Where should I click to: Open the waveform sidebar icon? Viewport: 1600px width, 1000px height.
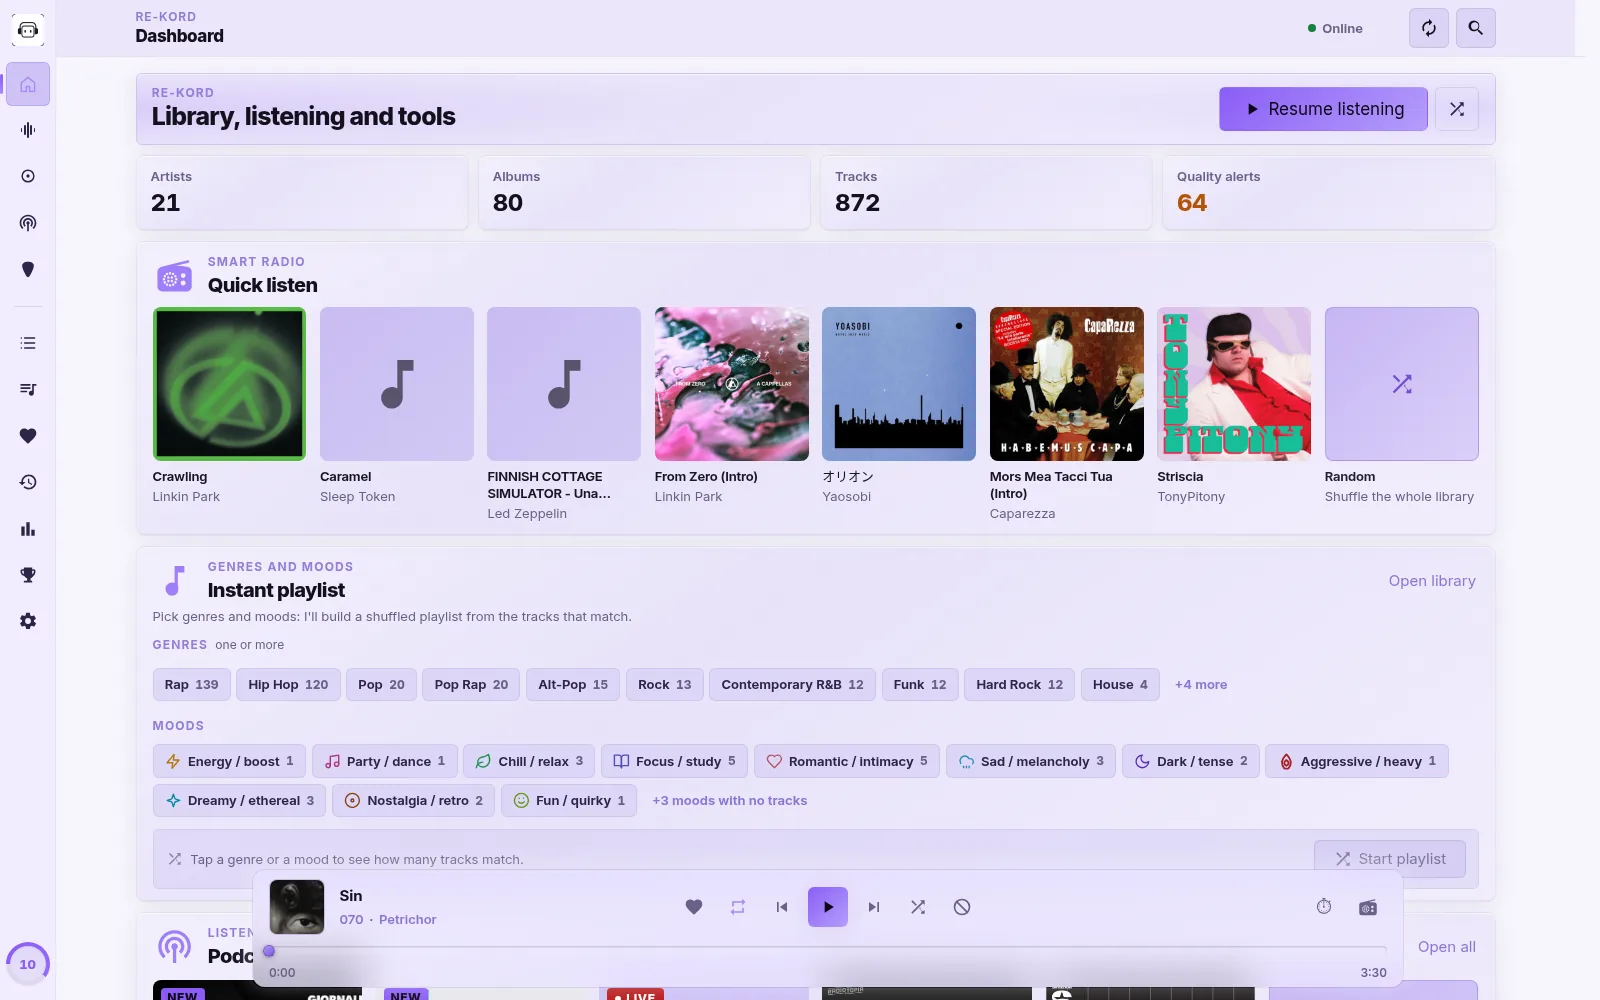[28, 130]
